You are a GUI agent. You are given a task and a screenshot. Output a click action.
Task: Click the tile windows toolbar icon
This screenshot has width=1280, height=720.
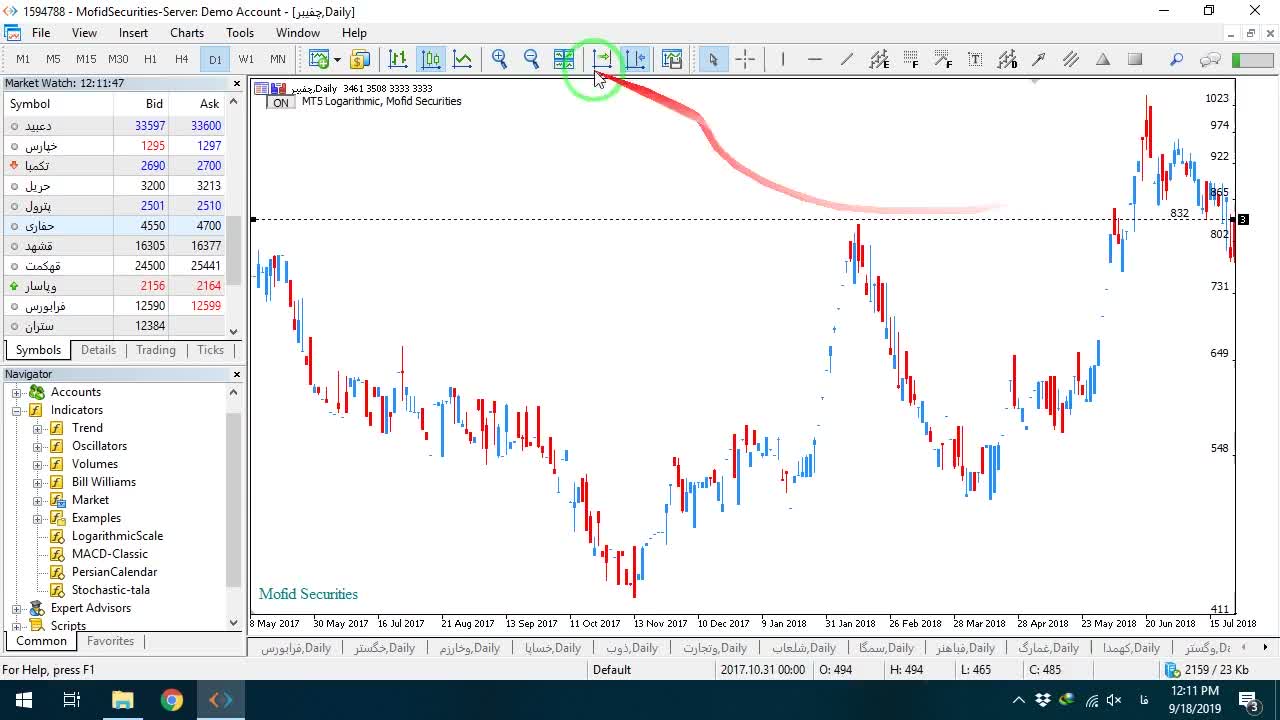click(x=564, y=59)
